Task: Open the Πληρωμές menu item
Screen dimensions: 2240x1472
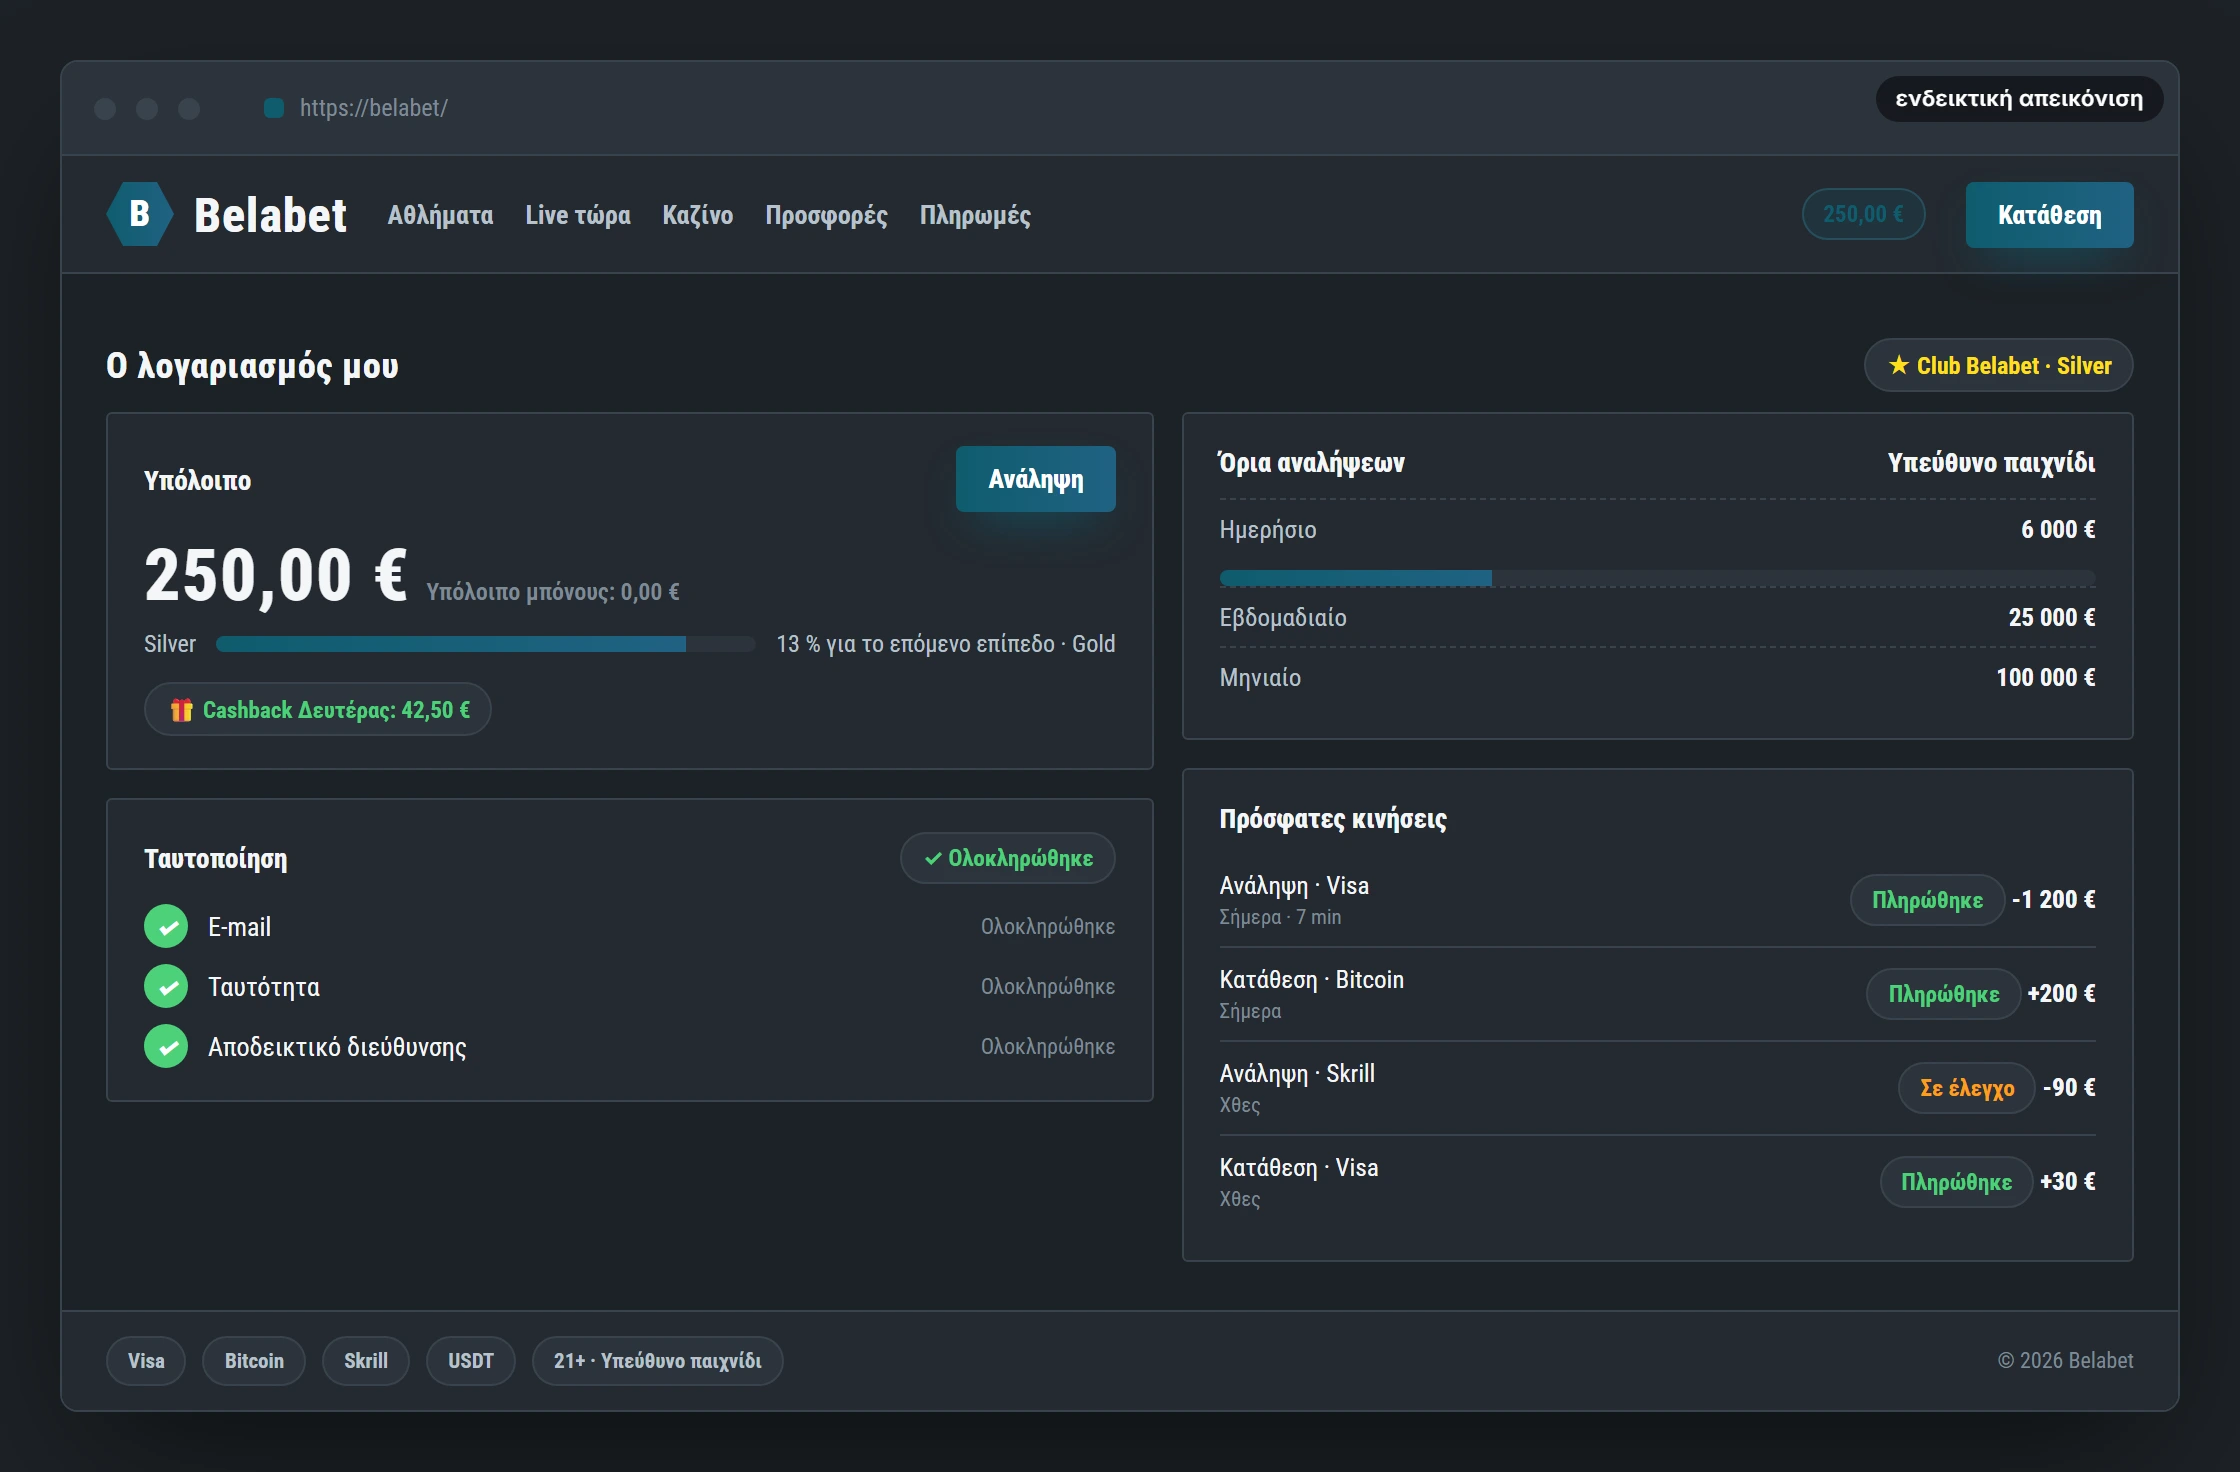Action: pos(975,215)
